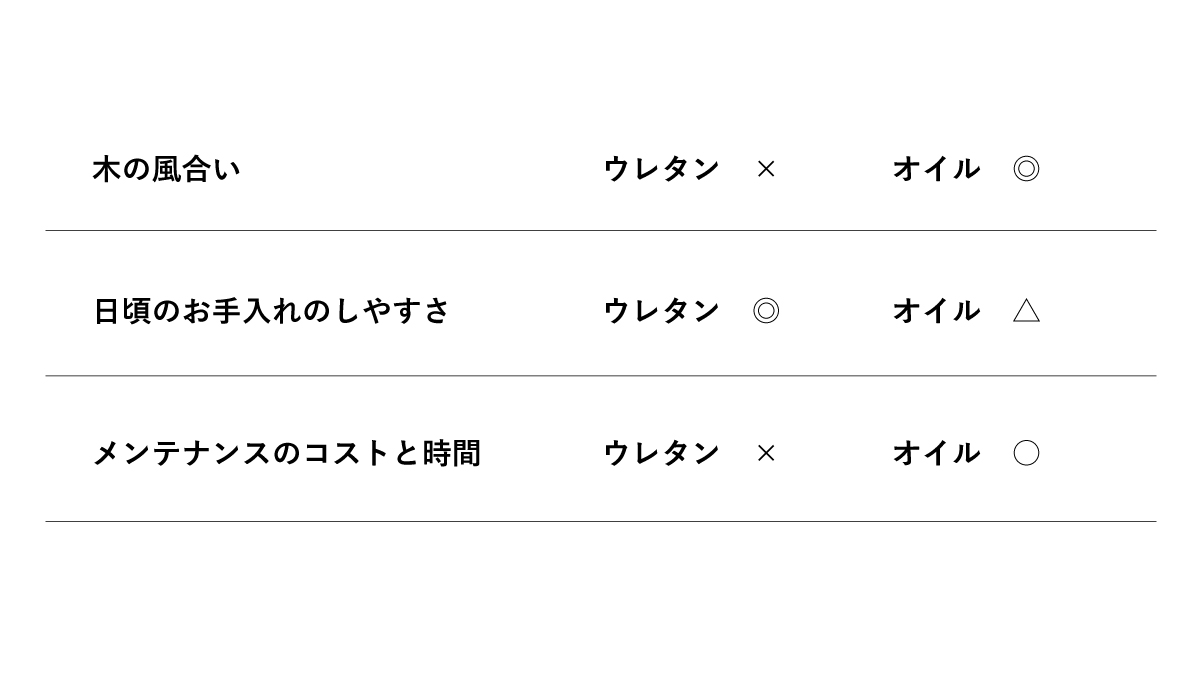
Task: Click the 時間 characters in the third row label
Action: pyautogui.click(x=452, y=453)
